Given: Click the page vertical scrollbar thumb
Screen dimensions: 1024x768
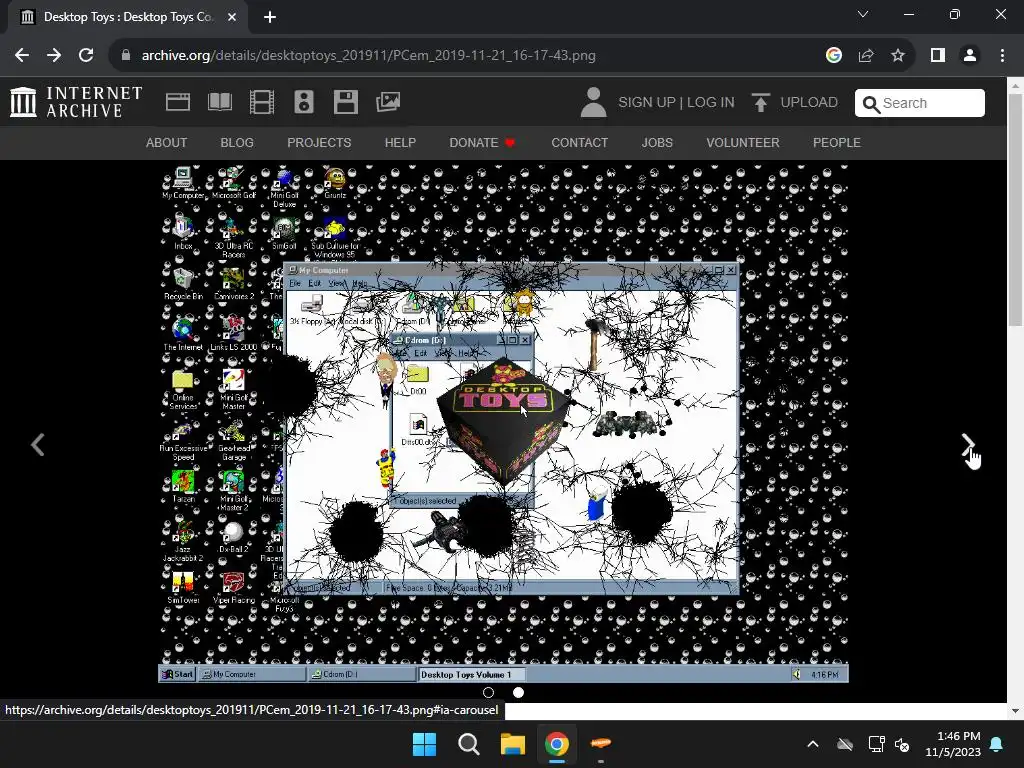Looking at the screenshot, I should tap(1016, 209).
